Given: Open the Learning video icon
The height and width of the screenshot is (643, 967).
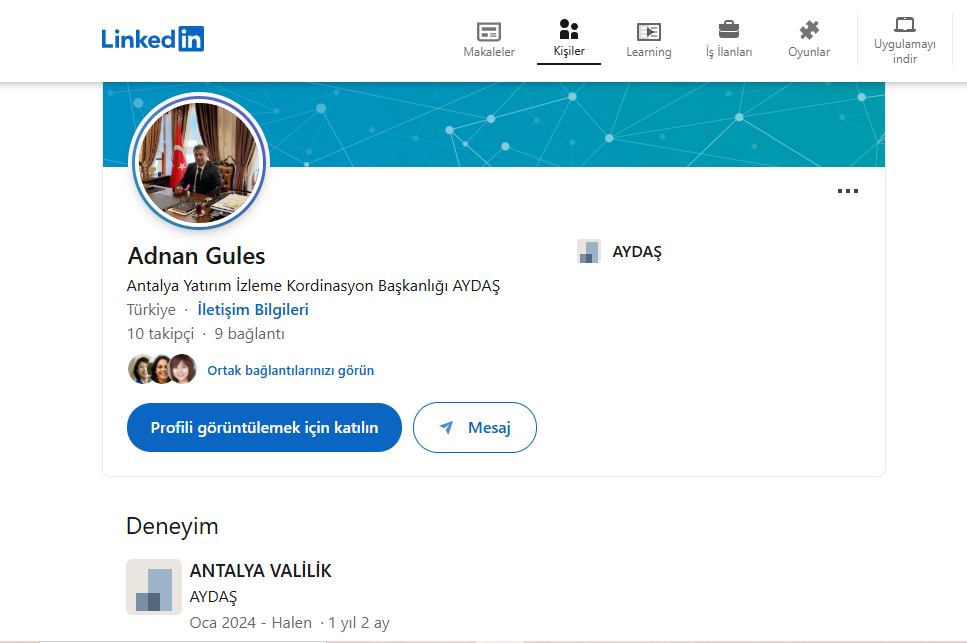Looking at the screenshot, I should coord(649,31).
